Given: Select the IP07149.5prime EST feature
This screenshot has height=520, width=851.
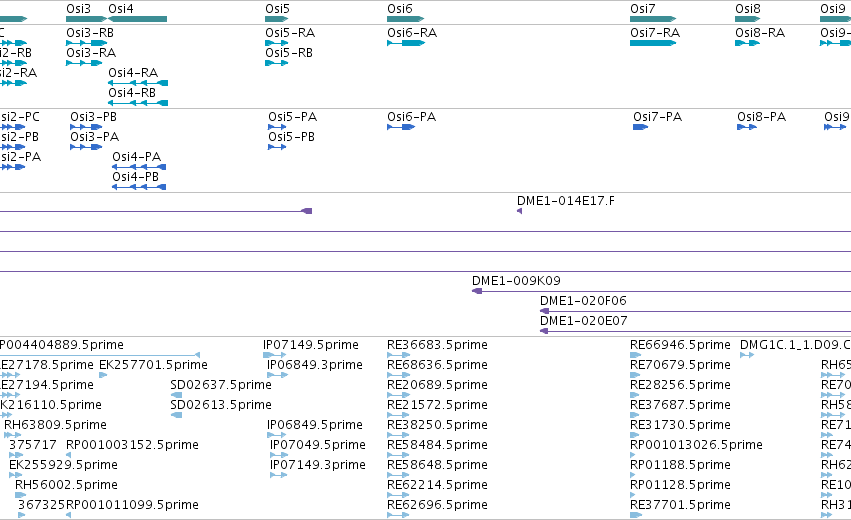Looking at the screenshot, I should 275,355.
